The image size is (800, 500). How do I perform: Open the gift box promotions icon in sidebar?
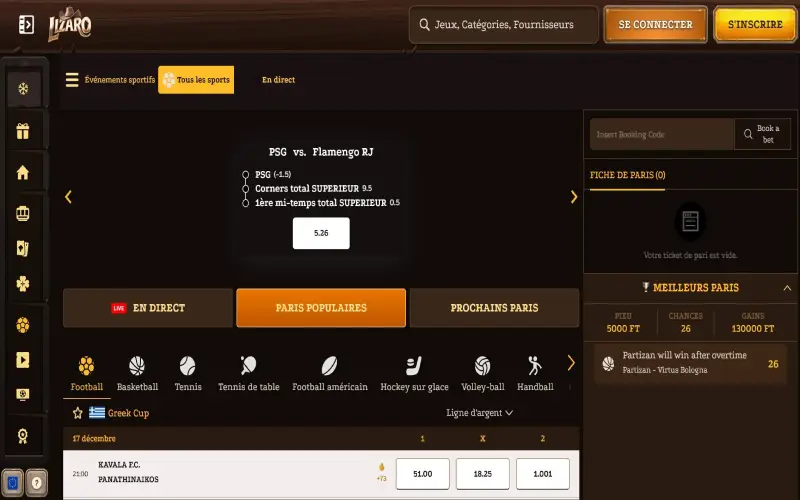coord(22,131)
